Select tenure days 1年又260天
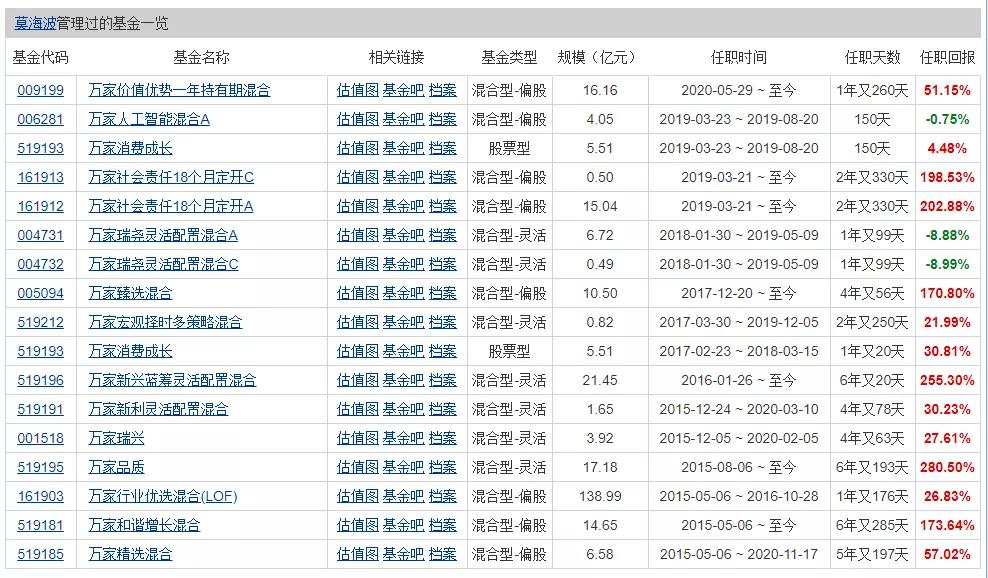Screen dimensions: 988x578 pos(872,90)
